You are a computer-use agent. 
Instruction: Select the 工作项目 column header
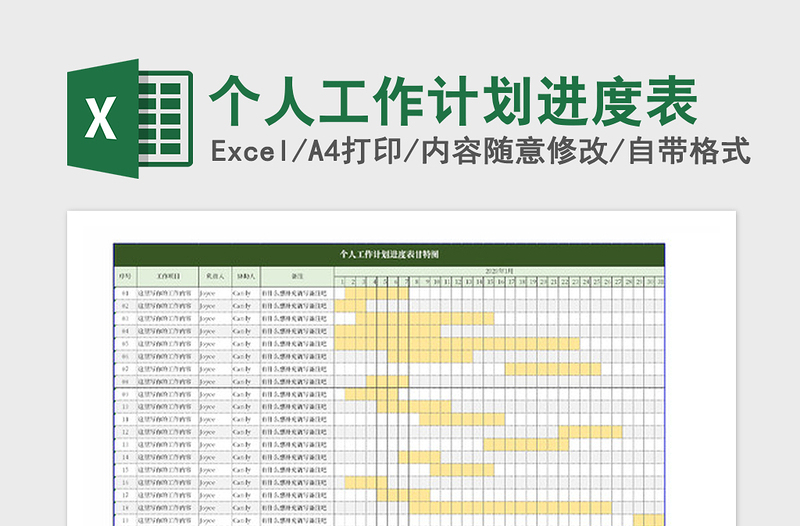(168, 276)
